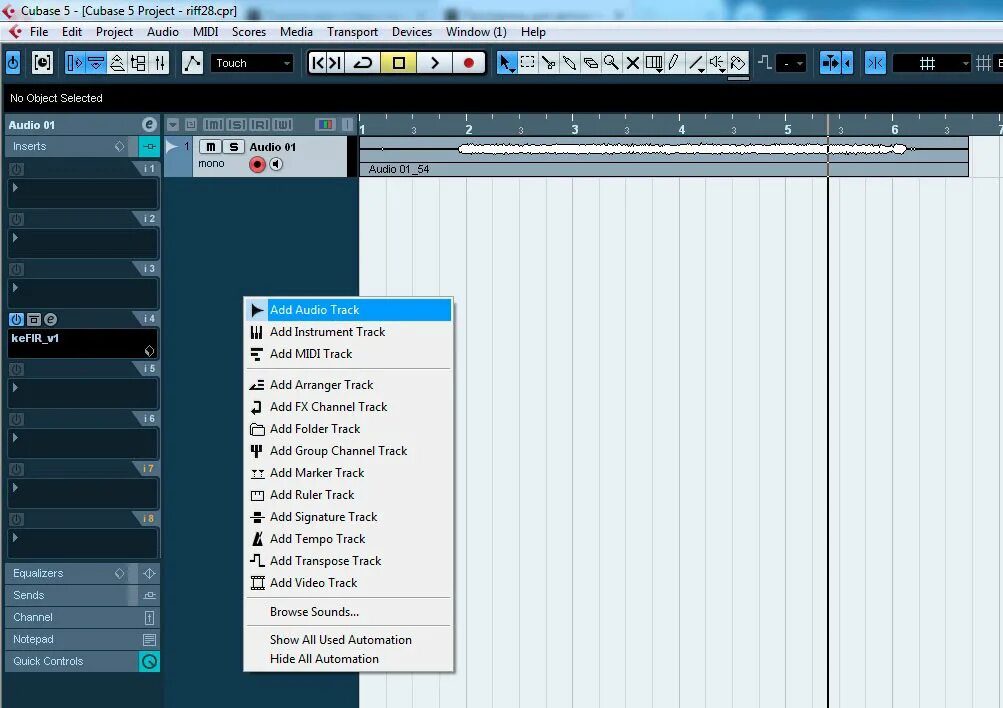Select the Play speaker tool
1003x708 pixels.
pos(717,63)
